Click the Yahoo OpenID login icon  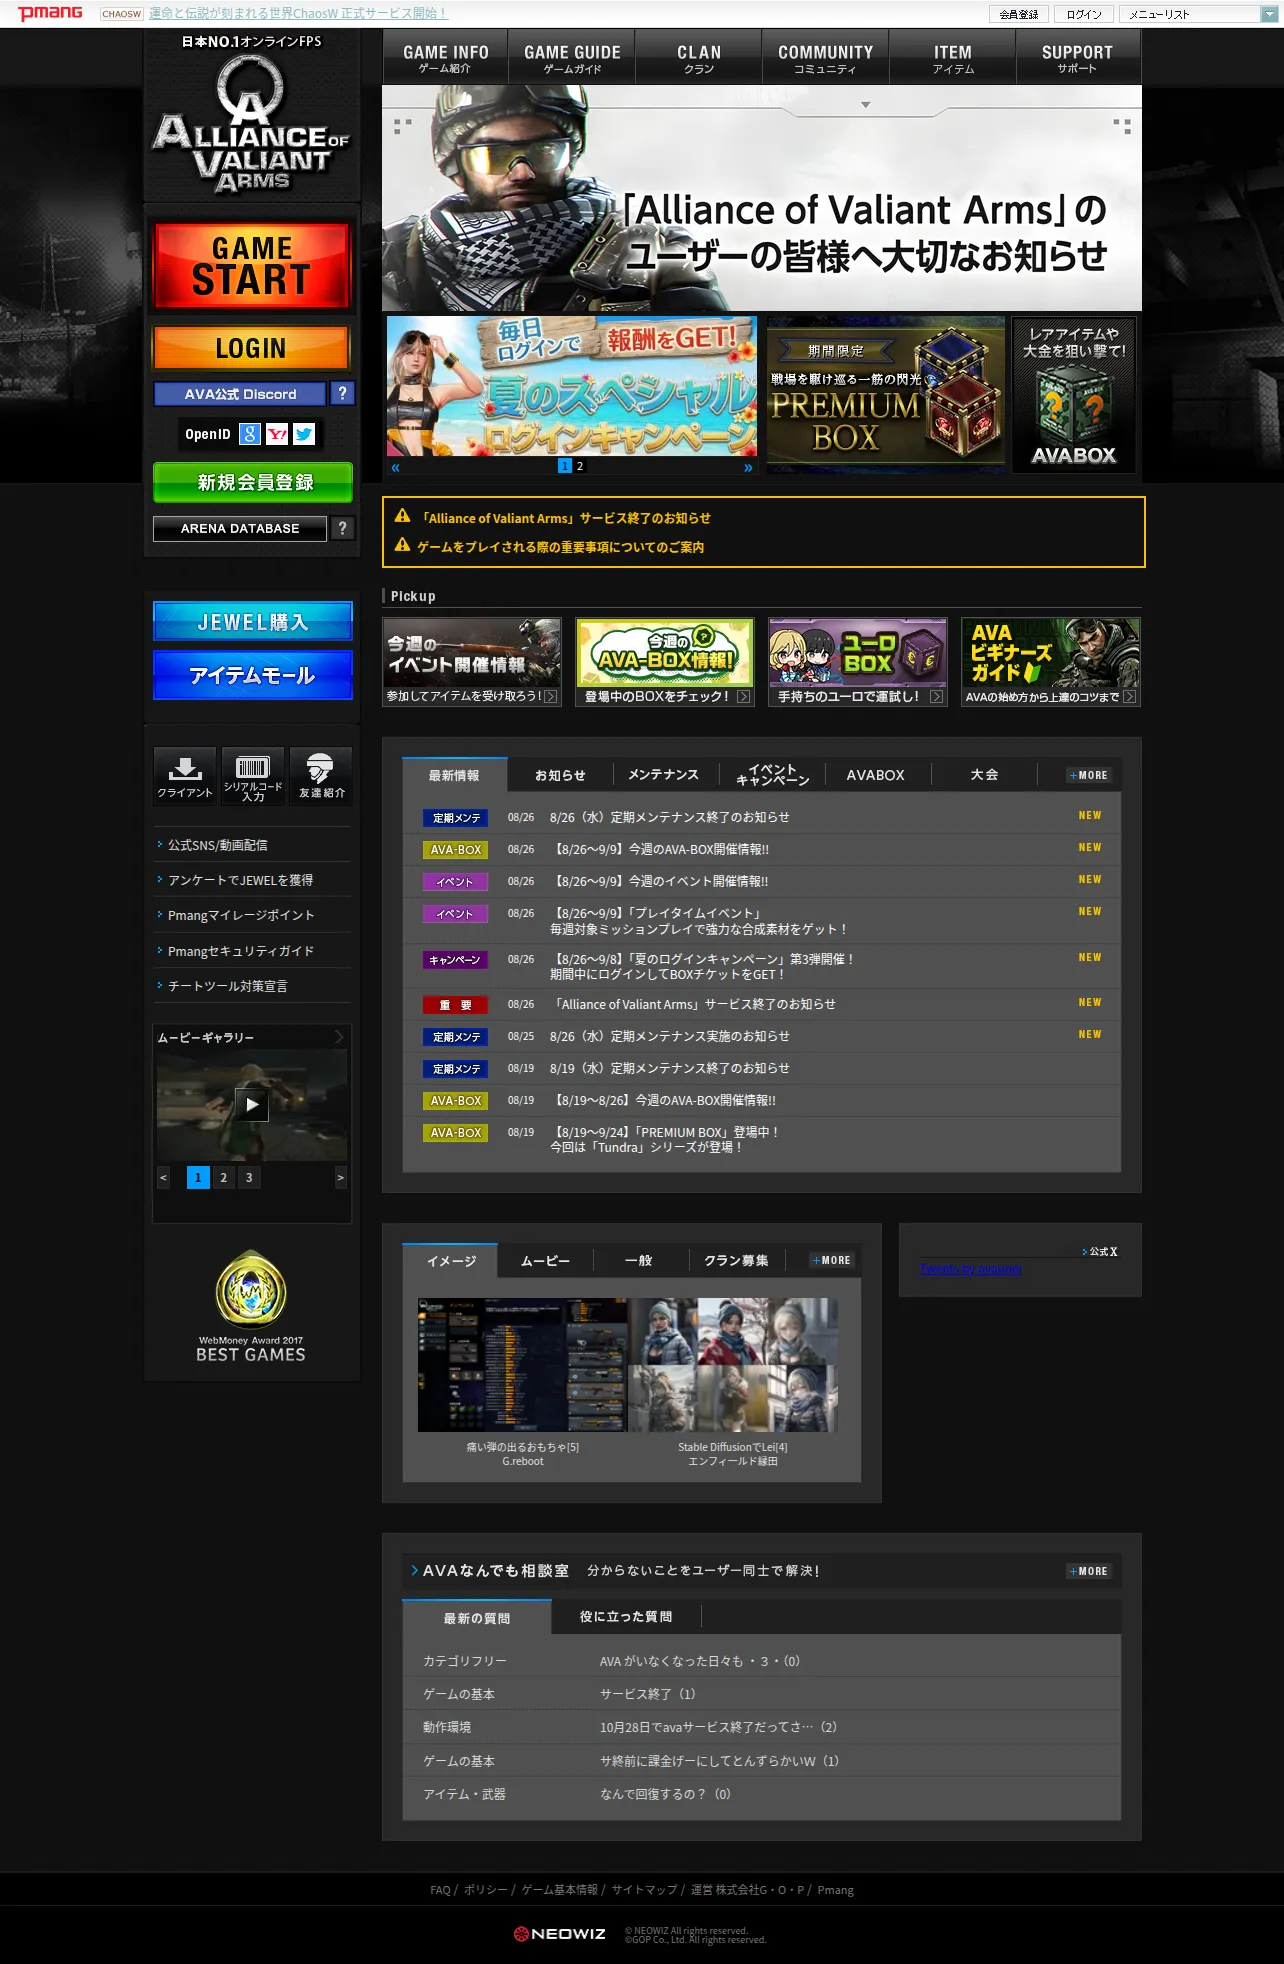(277, 434)
